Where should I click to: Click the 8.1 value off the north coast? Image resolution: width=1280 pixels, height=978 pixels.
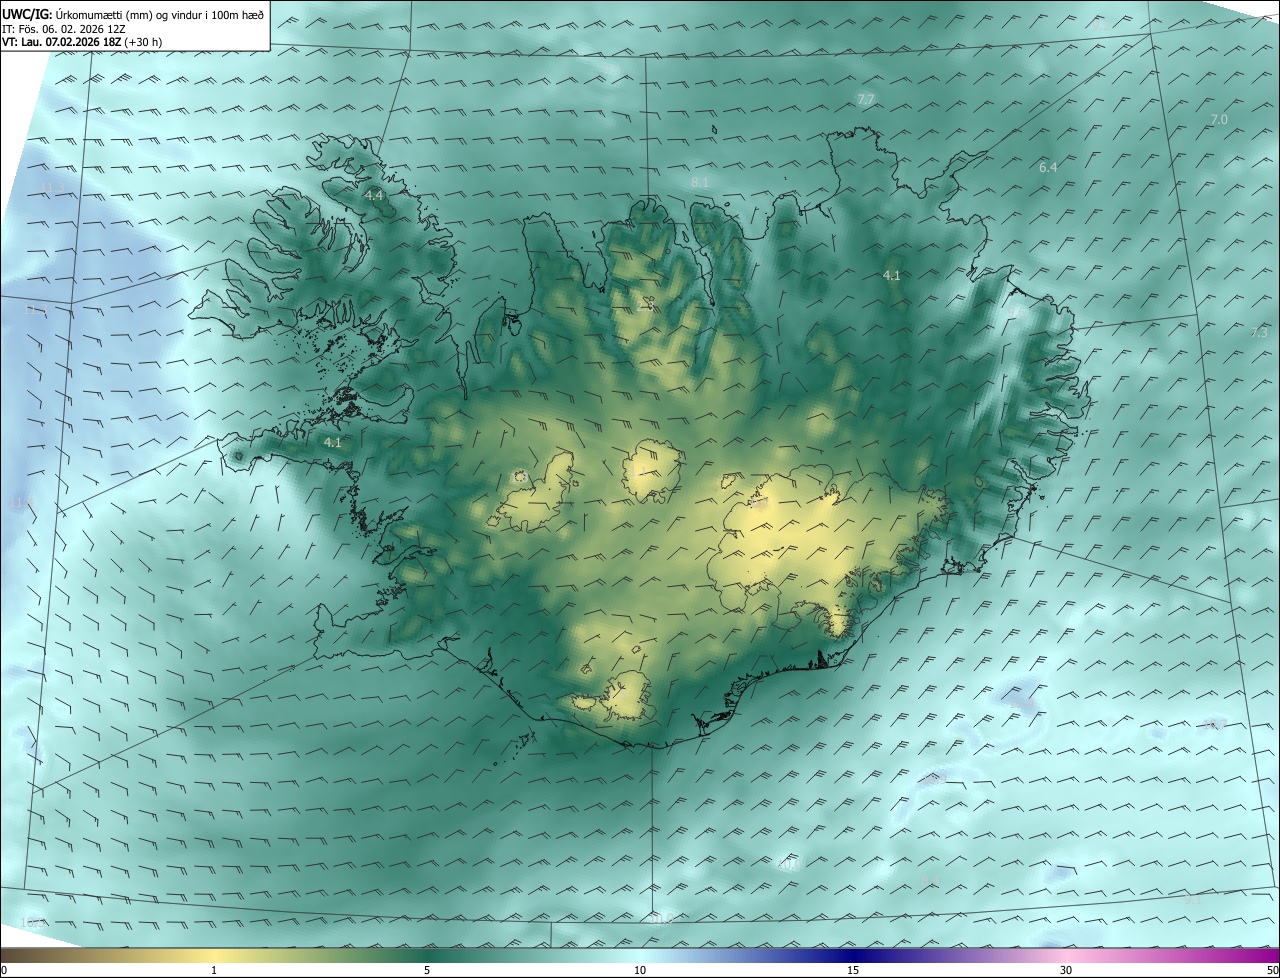coord(700,182)
